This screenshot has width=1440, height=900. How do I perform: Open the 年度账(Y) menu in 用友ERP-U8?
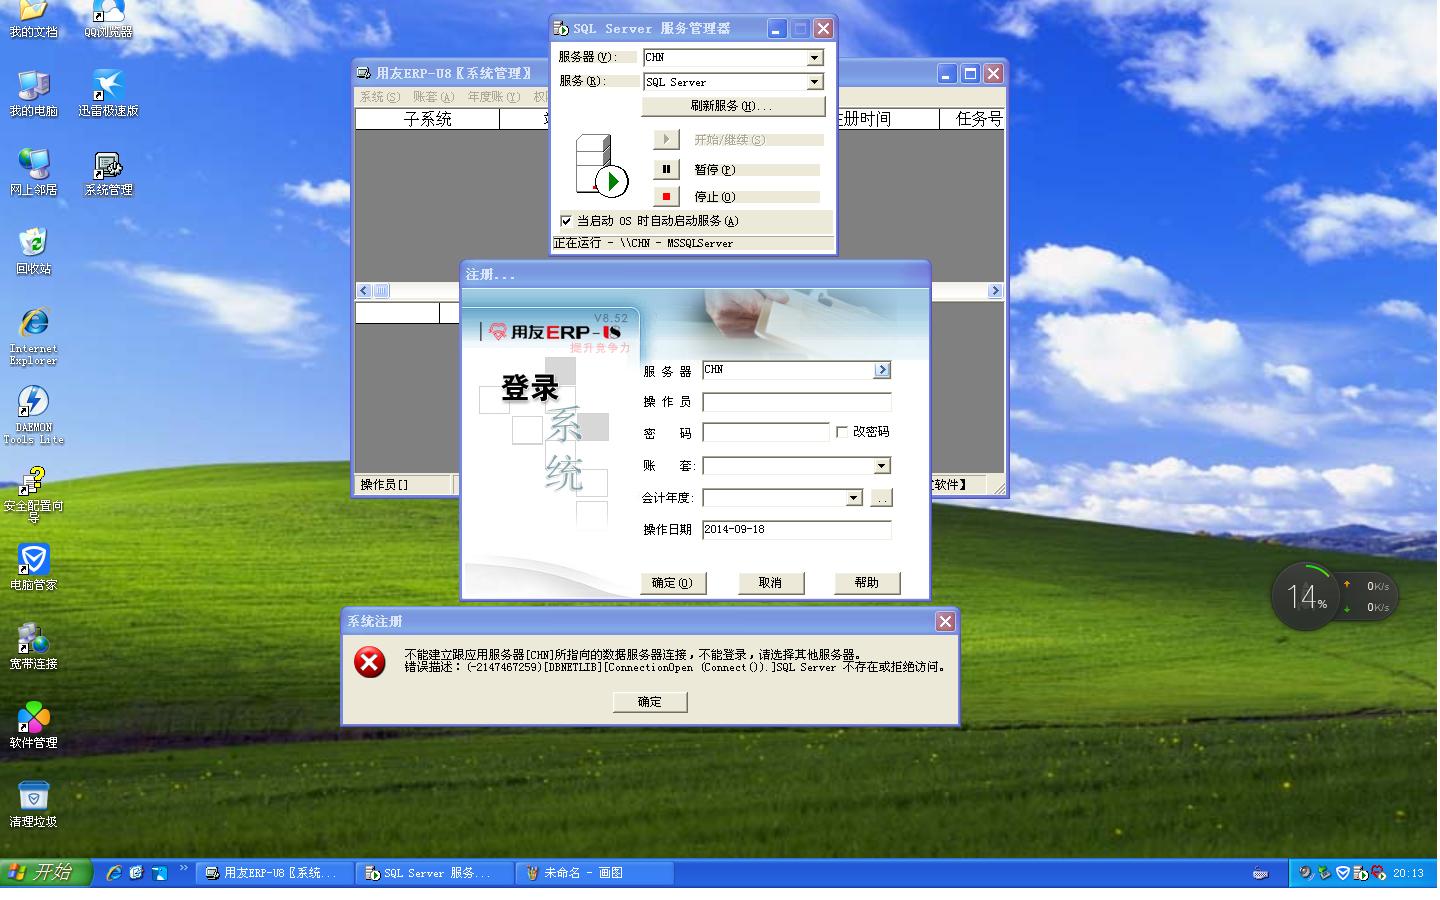pyautogui.click(x=494, y=97)
